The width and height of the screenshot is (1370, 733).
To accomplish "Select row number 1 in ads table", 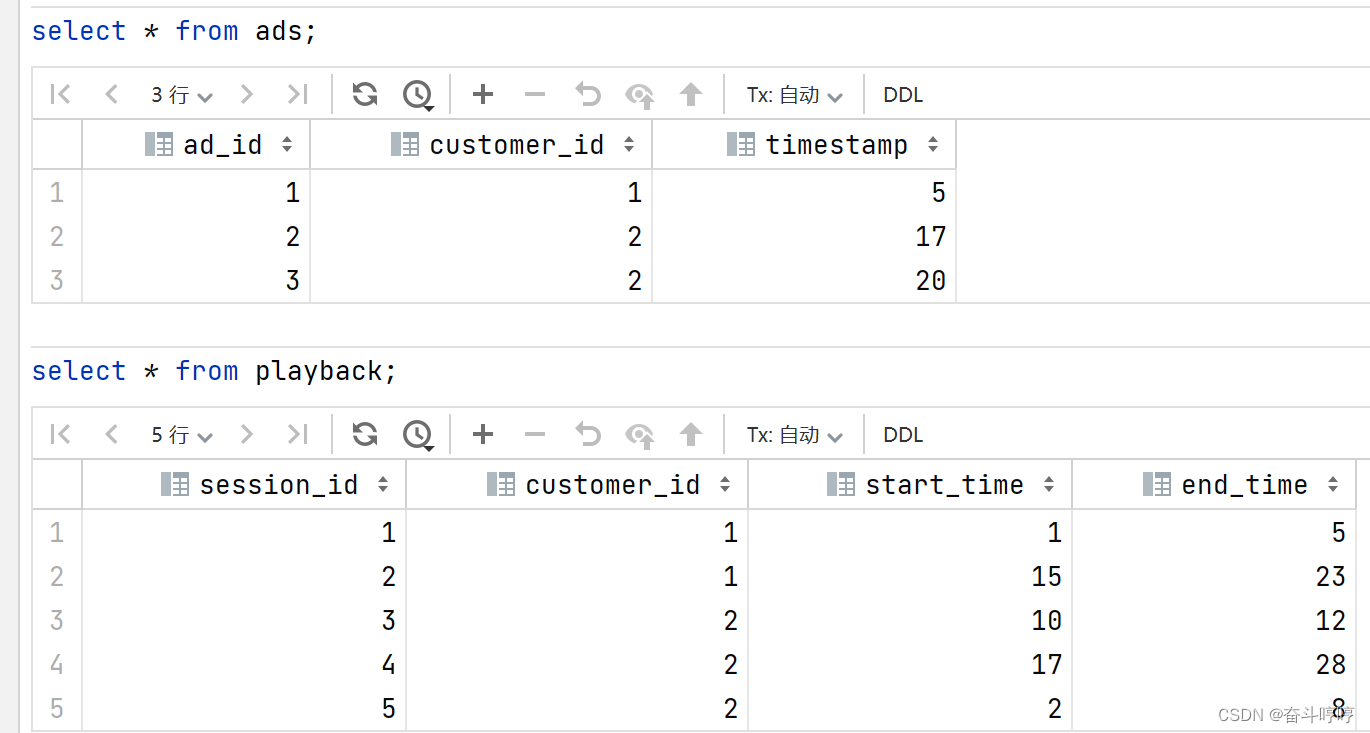I will click(57, 192).
